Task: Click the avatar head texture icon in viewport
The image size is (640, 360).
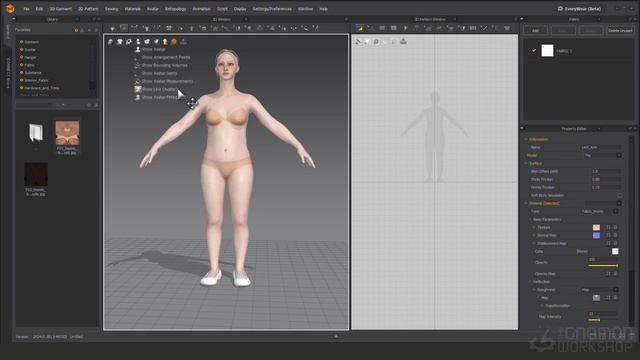Action: [165, 41]
